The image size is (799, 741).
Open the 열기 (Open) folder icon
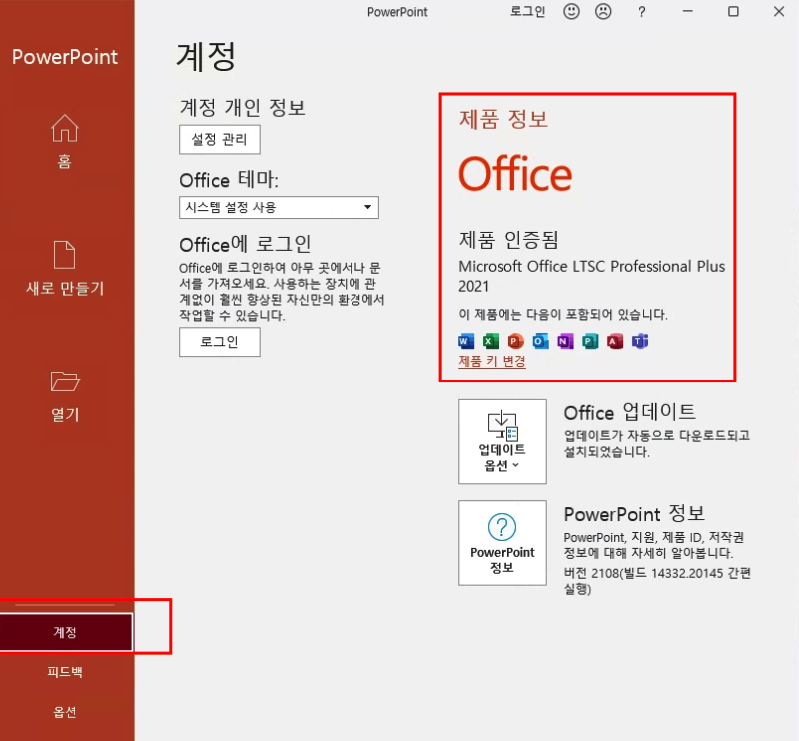pyautogui.click(x=65, y=381)
